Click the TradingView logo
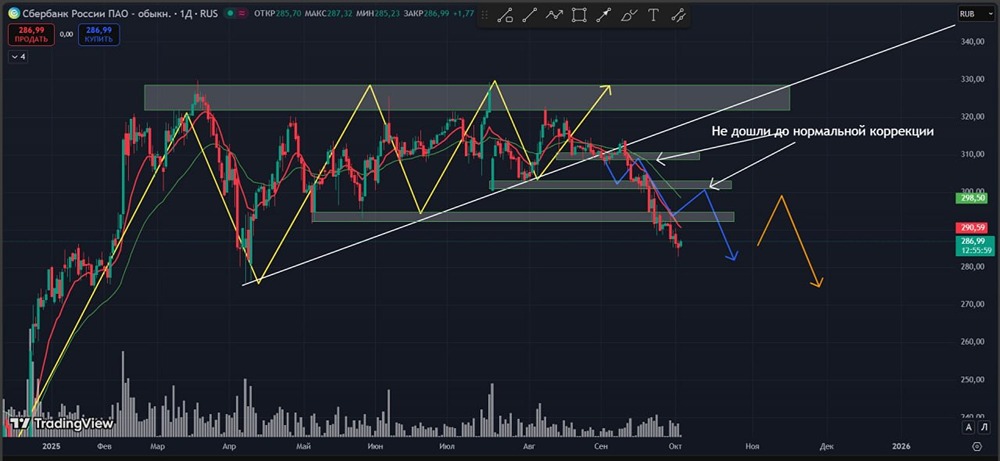This screenshot has width=1000, height=461. (61, 423)
